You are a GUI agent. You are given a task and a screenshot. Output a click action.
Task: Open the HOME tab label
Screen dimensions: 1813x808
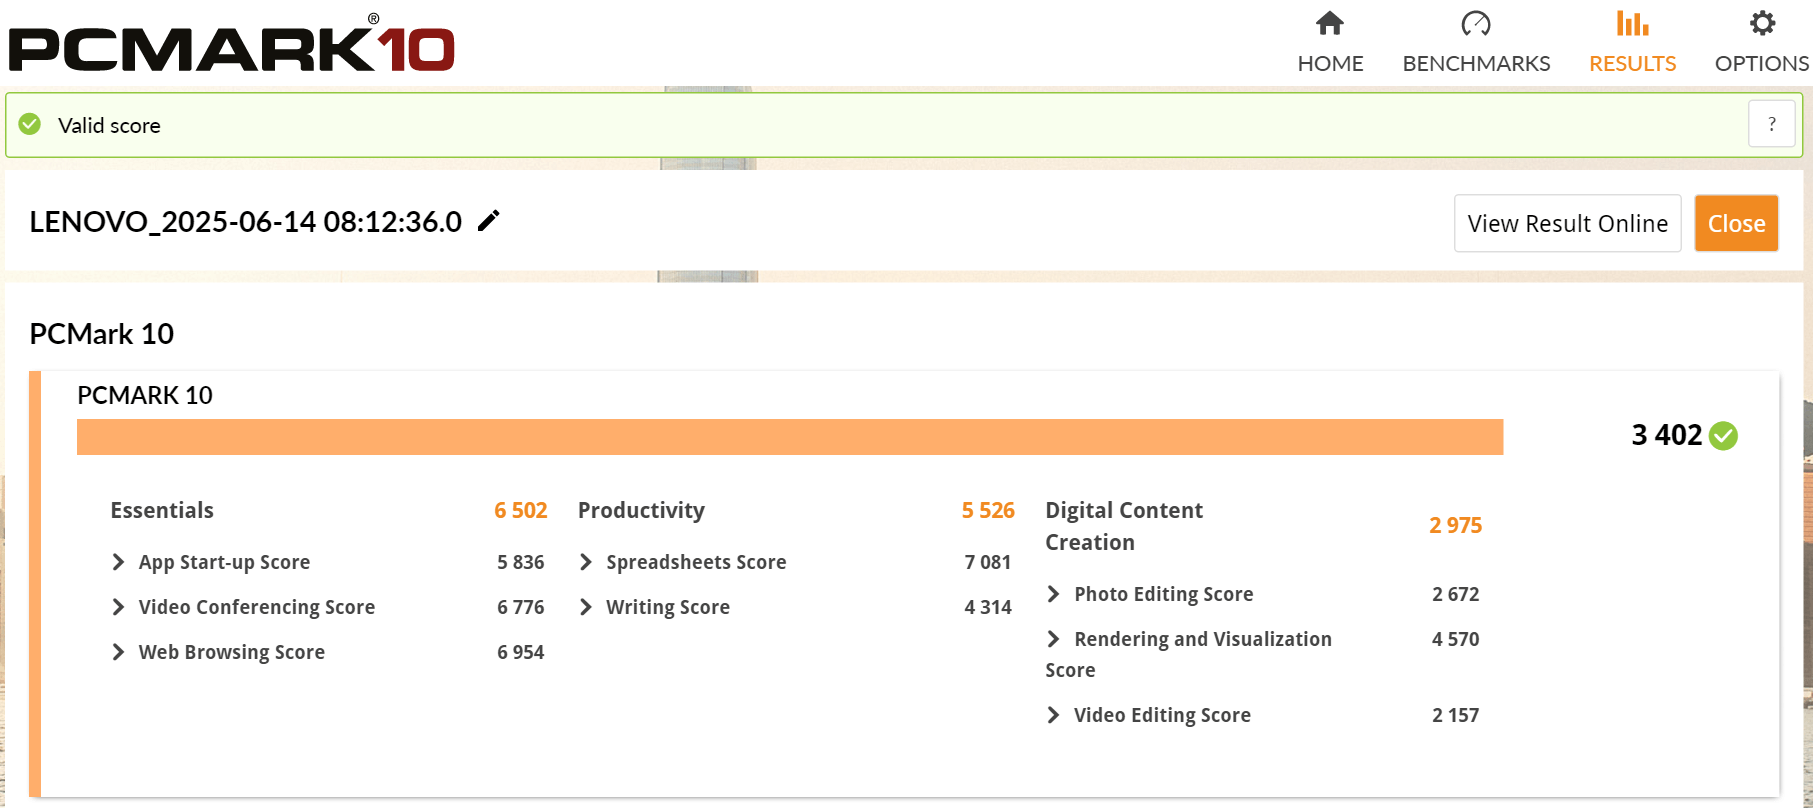[1330, 63]
